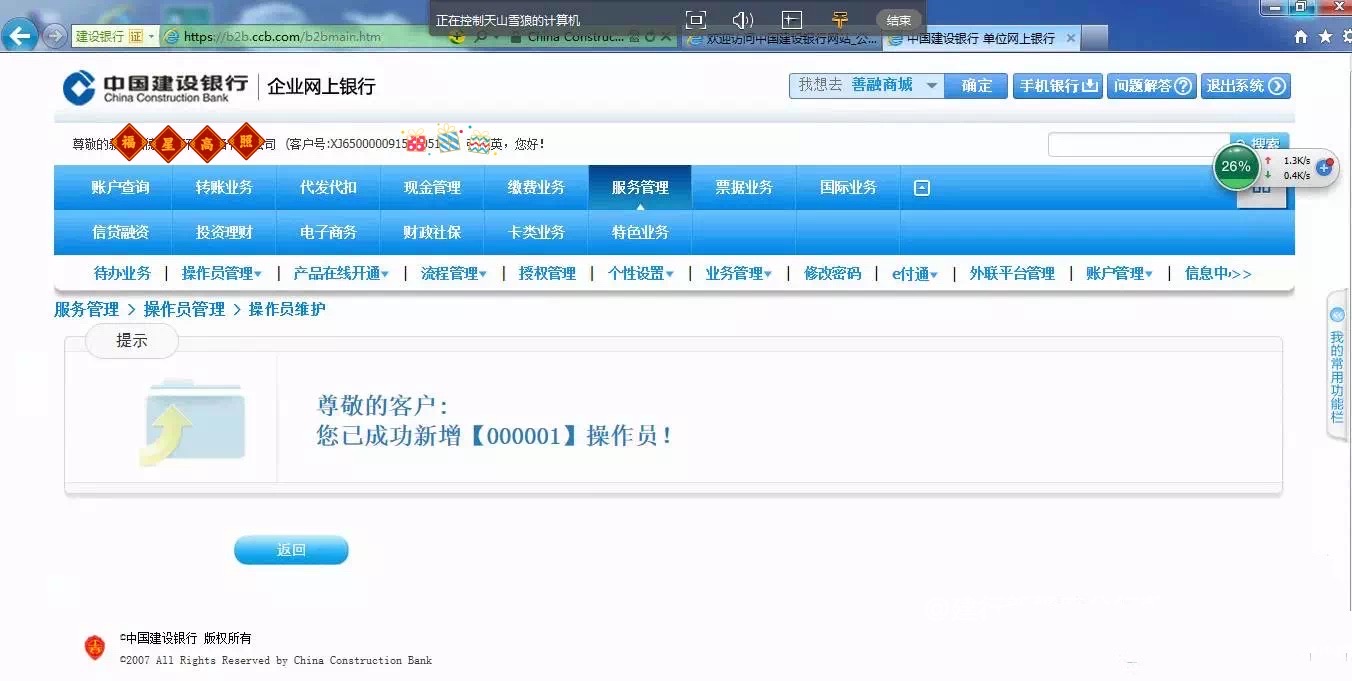The height and width of the screenshot is (681, 1352).
Task: Click 服务管理 in the breadcrumb
Action: coord(86,309)
